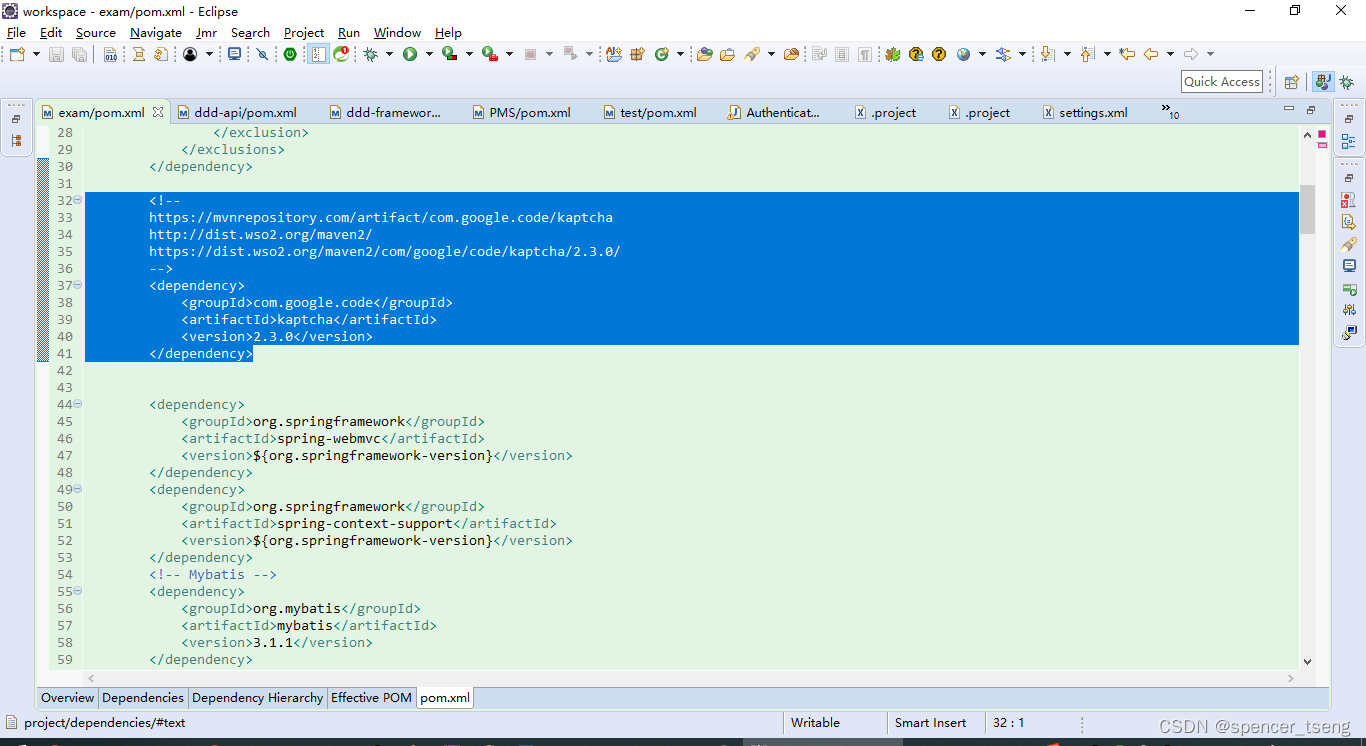
Task: Run the application with the green Run icon
Action: coord(408,54)
